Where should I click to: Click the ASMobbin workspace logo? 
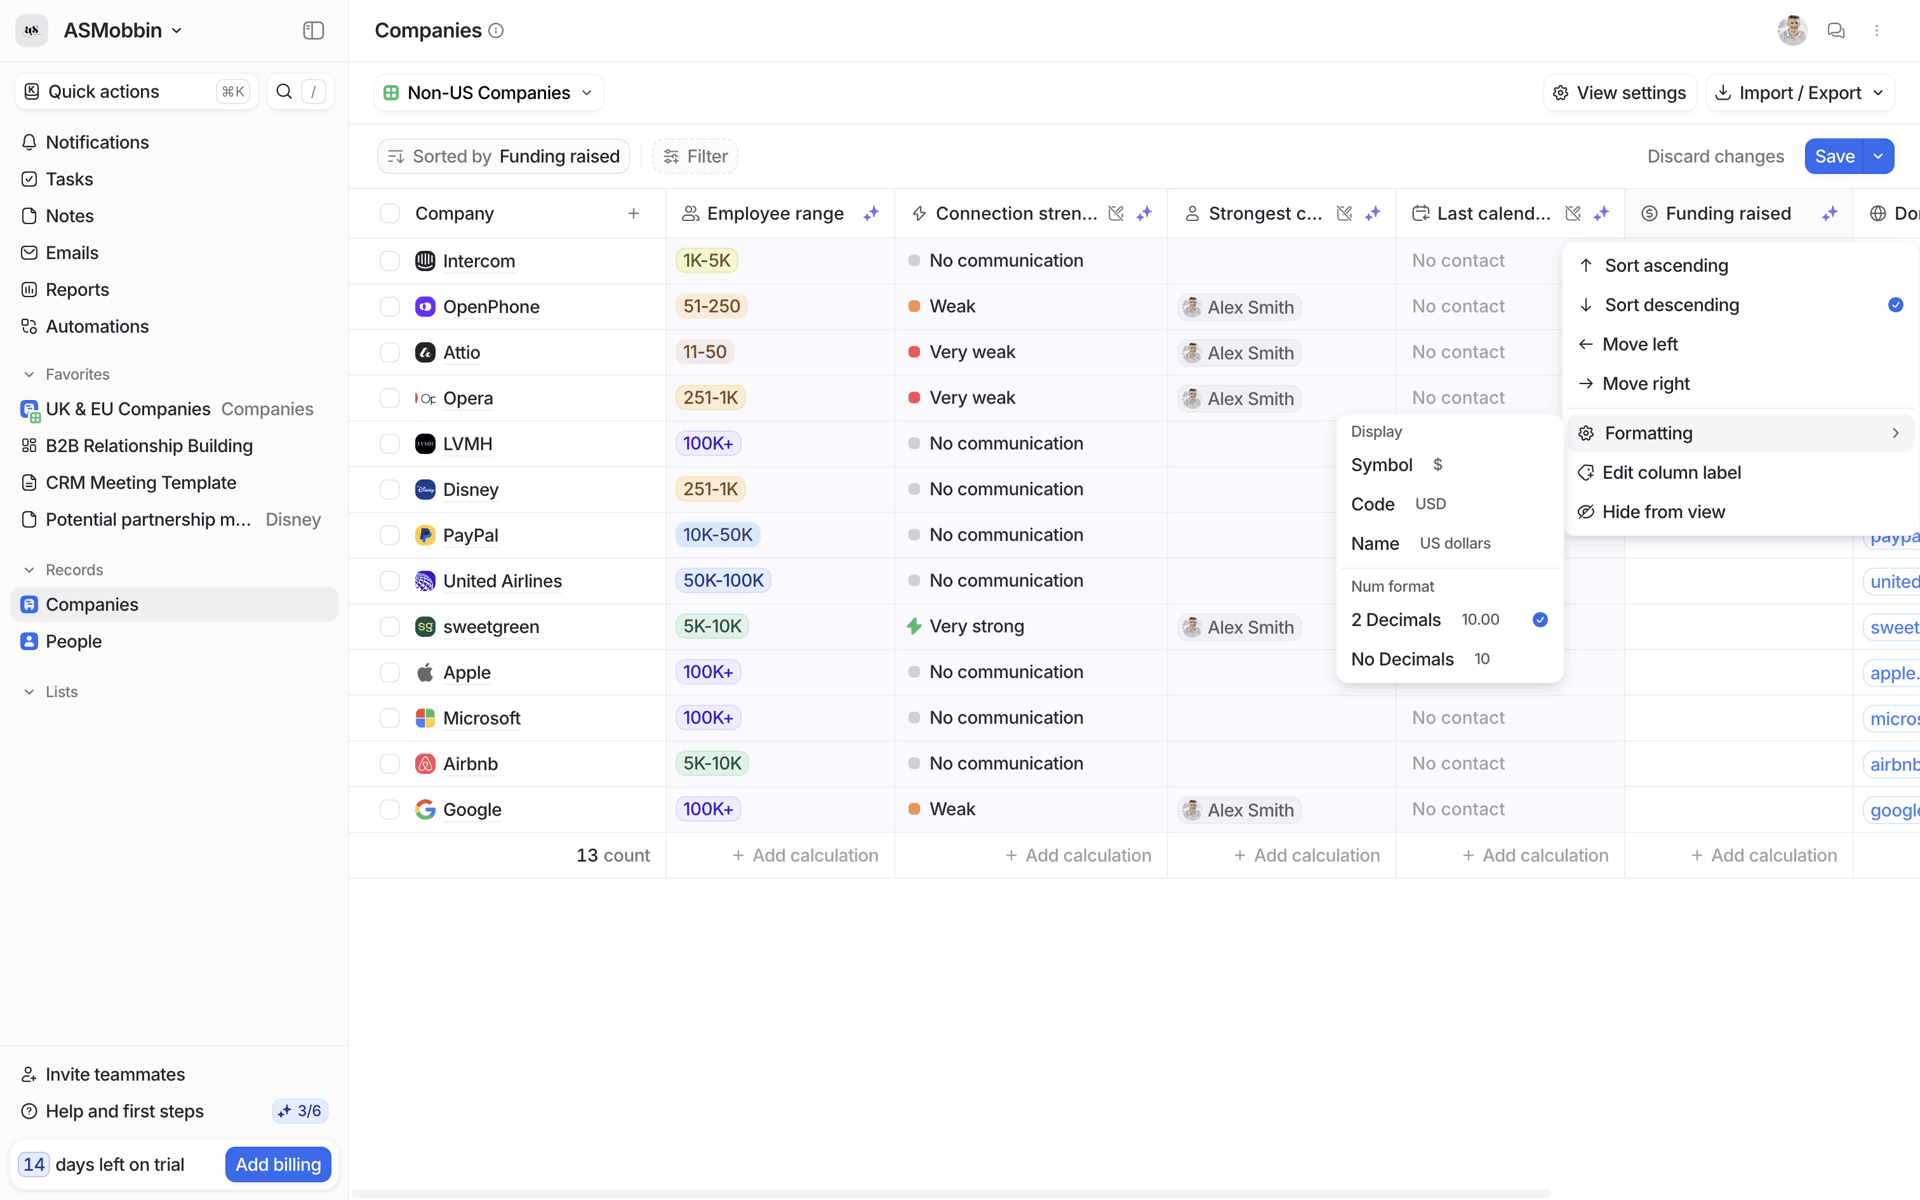pos(32,31)
